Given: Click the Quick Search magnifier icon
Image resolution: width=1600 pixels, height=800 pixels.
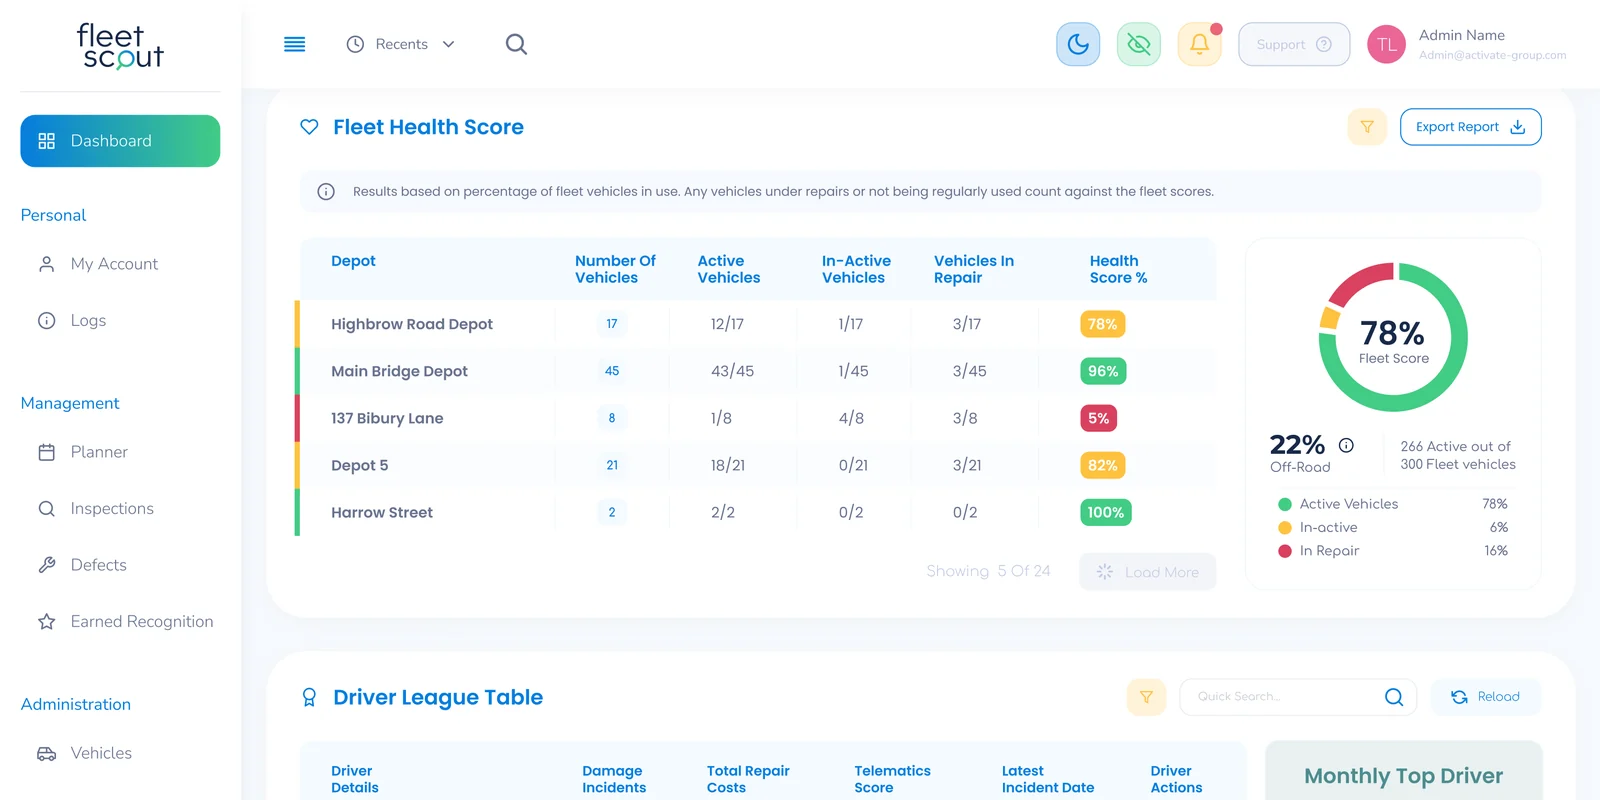Looking at the screenshot, I should [x=1394, y=697].
